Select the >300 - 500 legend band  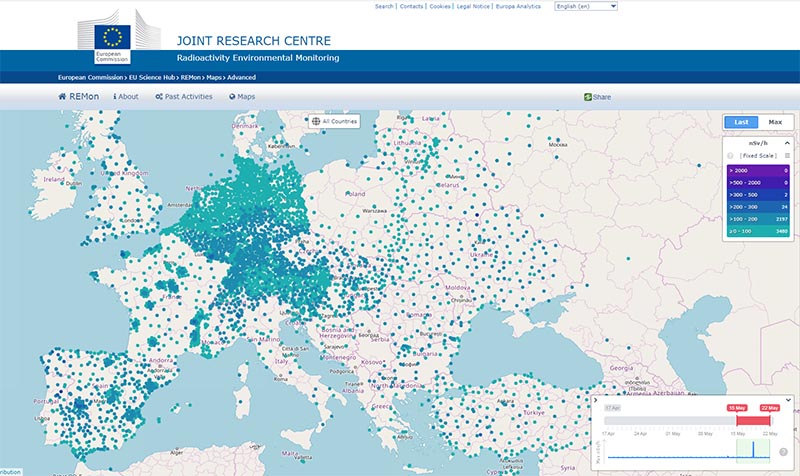[758, 195]
